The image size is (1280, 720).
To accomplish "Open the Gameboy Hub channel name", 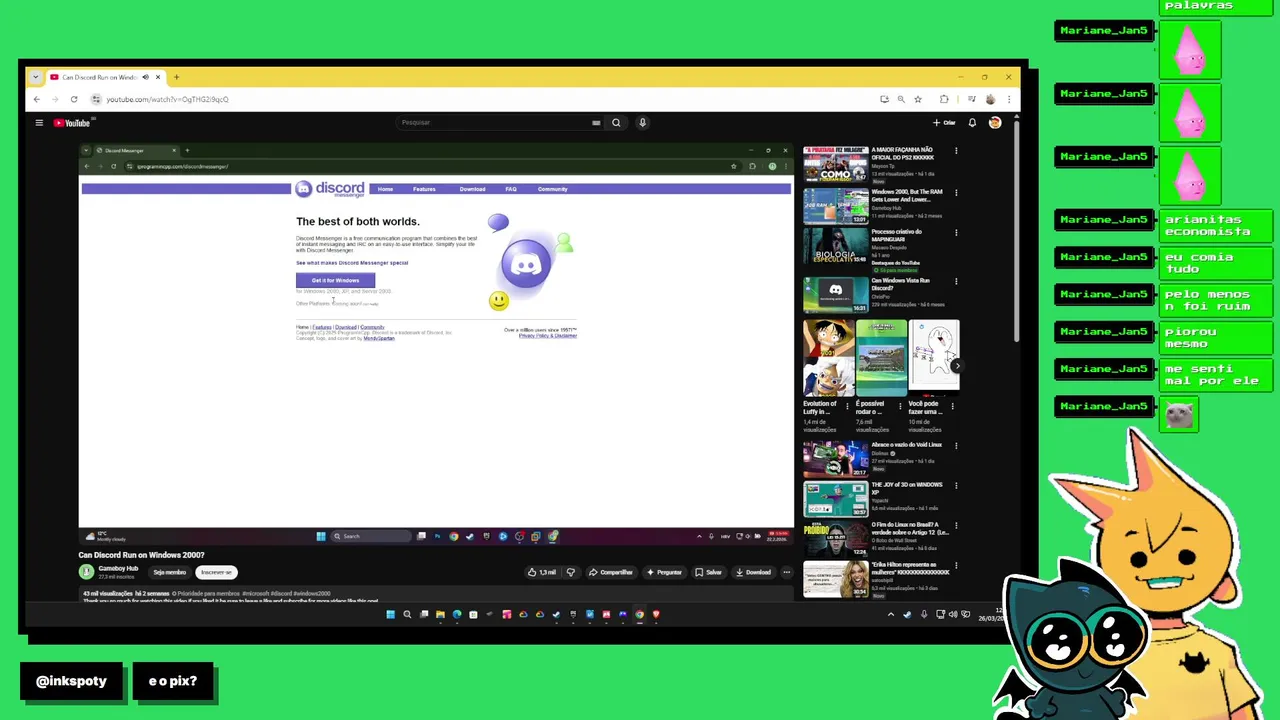I will point(118,568).
